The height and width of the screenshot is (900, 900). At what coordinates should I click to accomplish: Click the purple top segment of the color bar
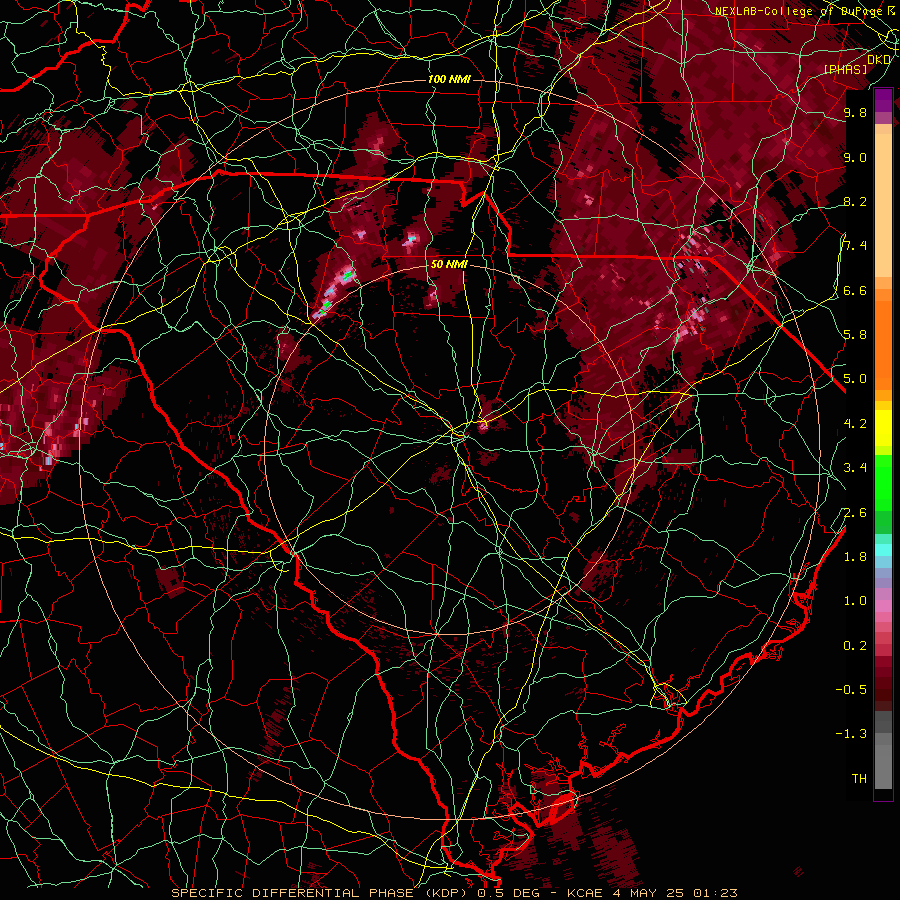883,100
